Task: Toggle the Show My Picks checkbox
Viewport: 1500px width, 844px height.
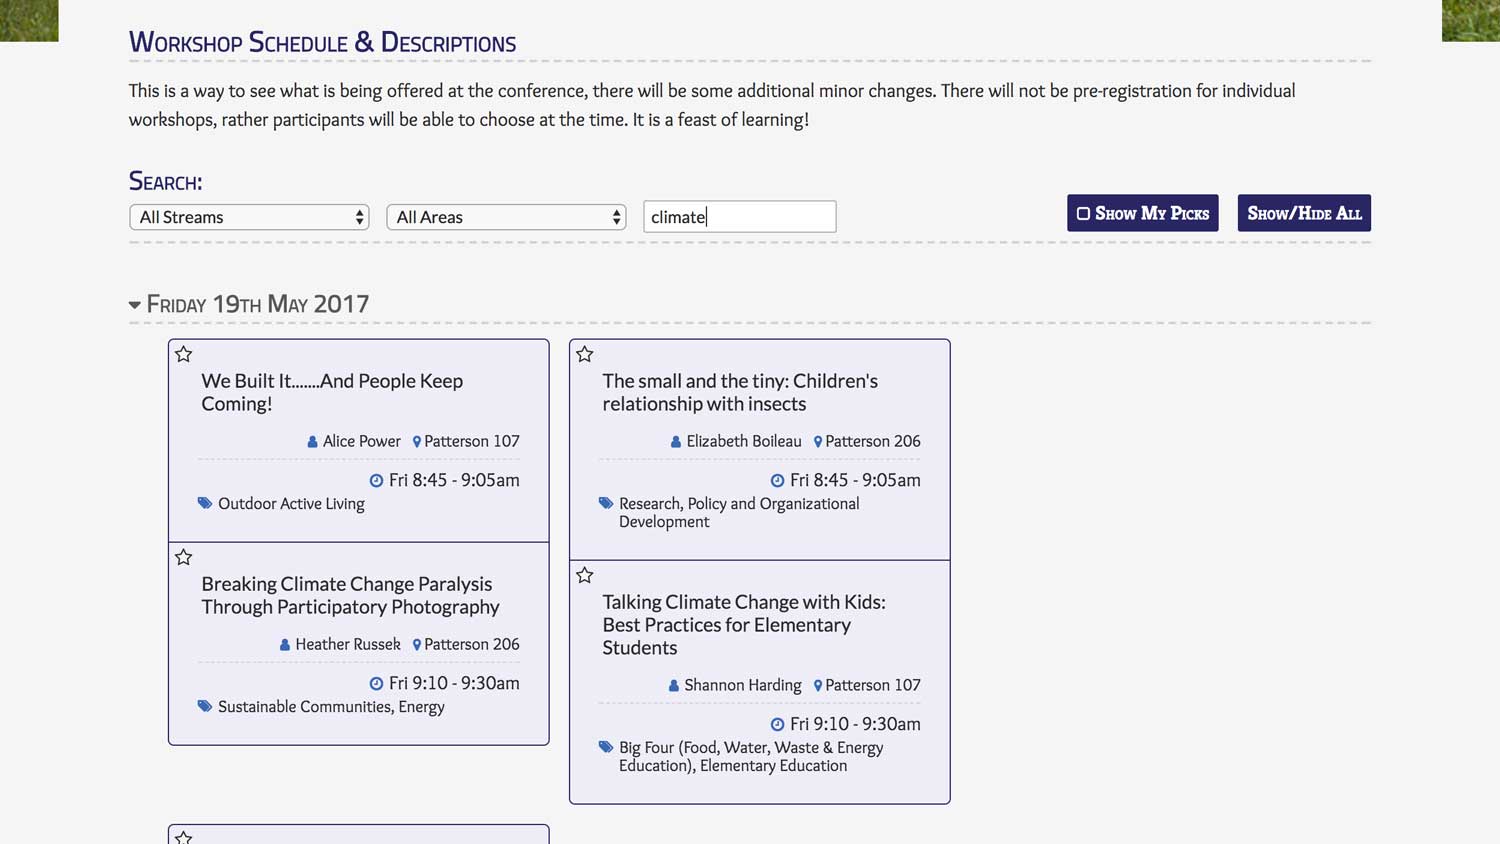Action: (1083, 213)
